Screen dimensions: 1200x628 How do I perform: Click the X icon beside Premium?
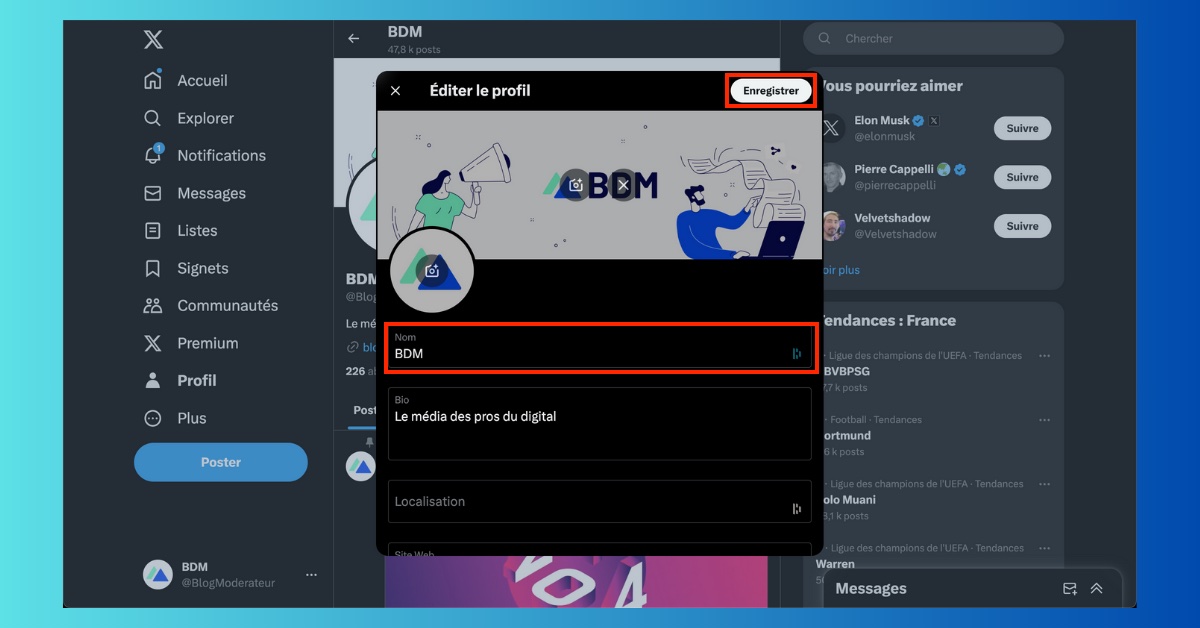(x=153, y=343)
